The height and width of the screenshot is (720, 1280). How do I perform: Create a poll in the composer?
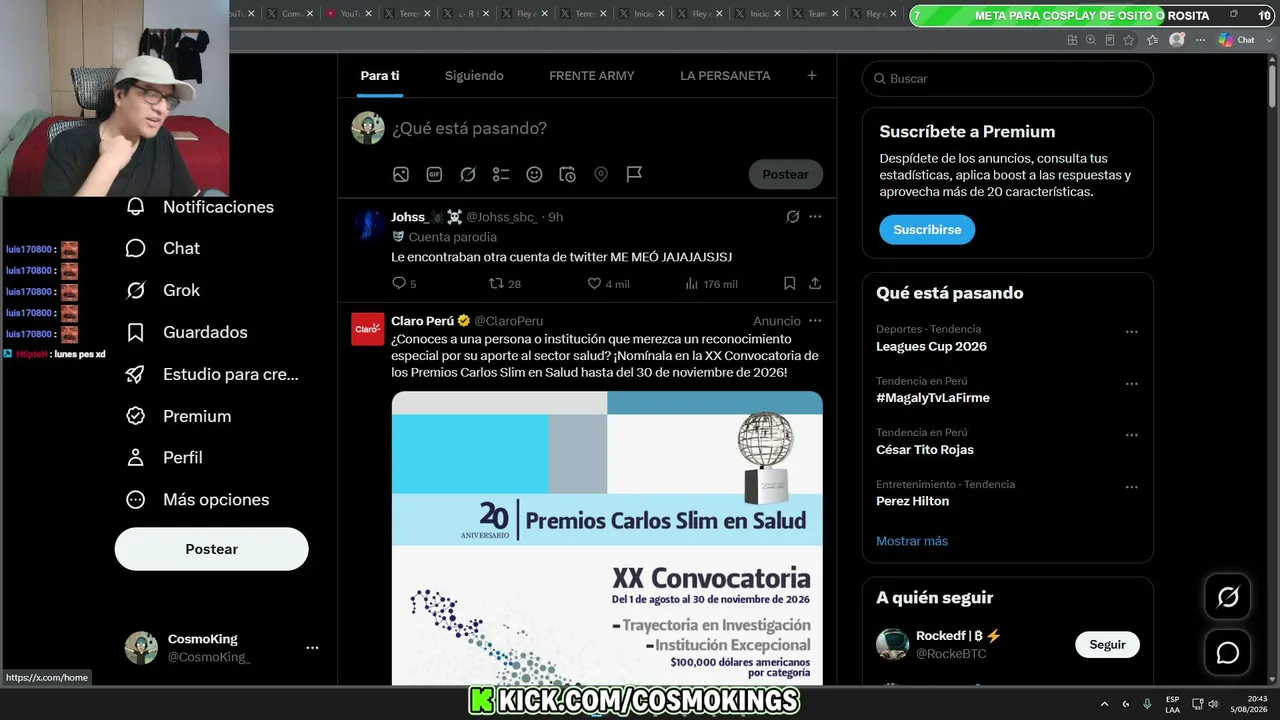(x=501, y=174)
